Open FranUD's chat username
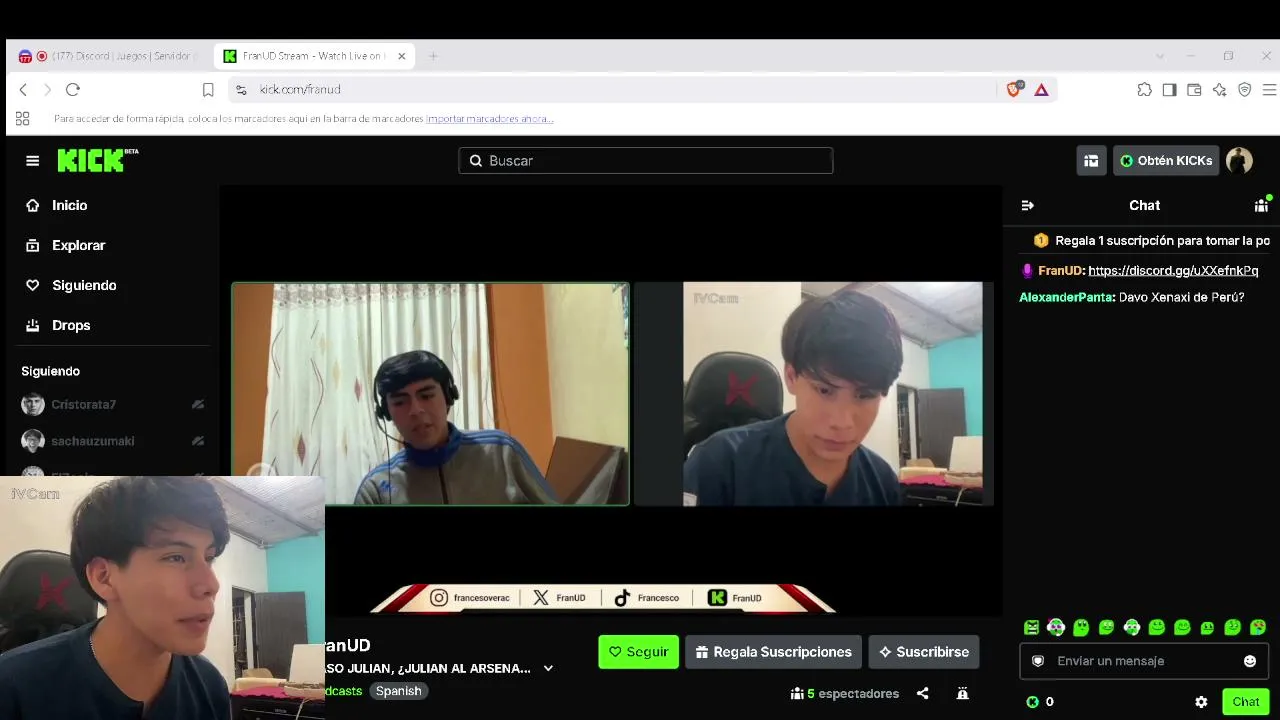The height and width of the screenshot is (720, 1280). tap(1061, 271)
